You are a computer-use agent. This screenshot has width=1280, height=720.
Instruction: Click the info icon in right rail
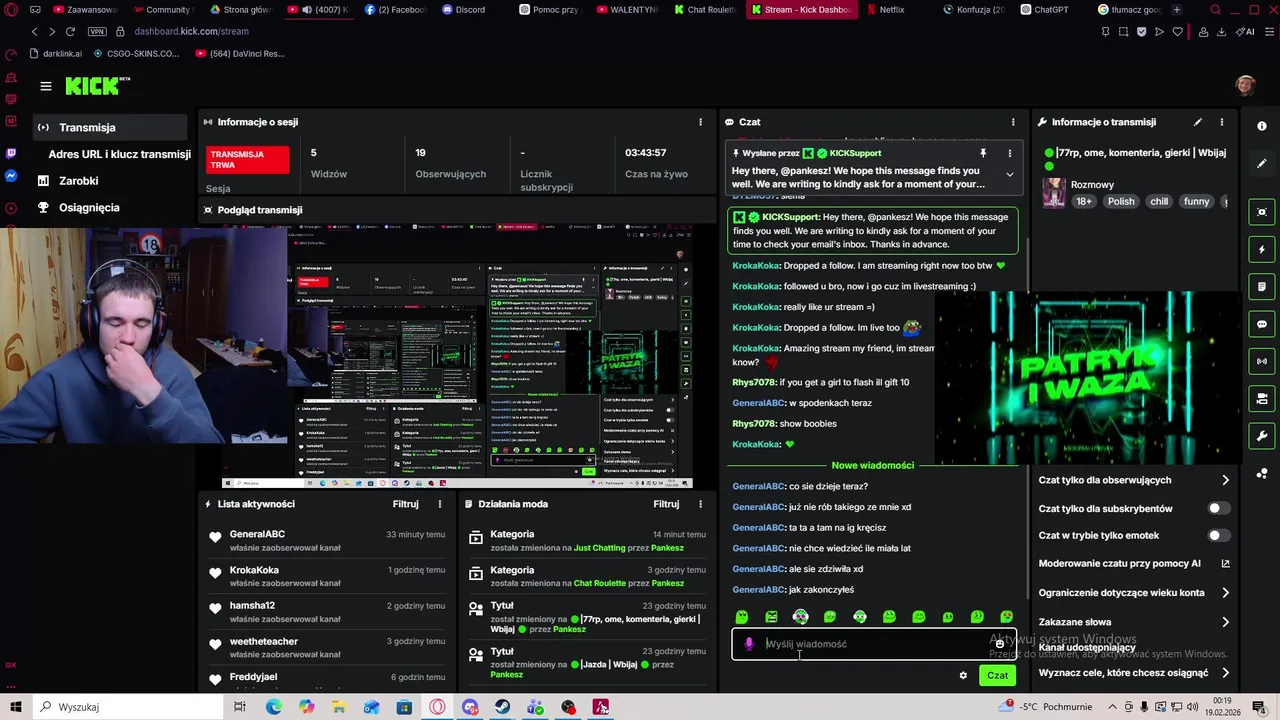tap(1262, 126)
